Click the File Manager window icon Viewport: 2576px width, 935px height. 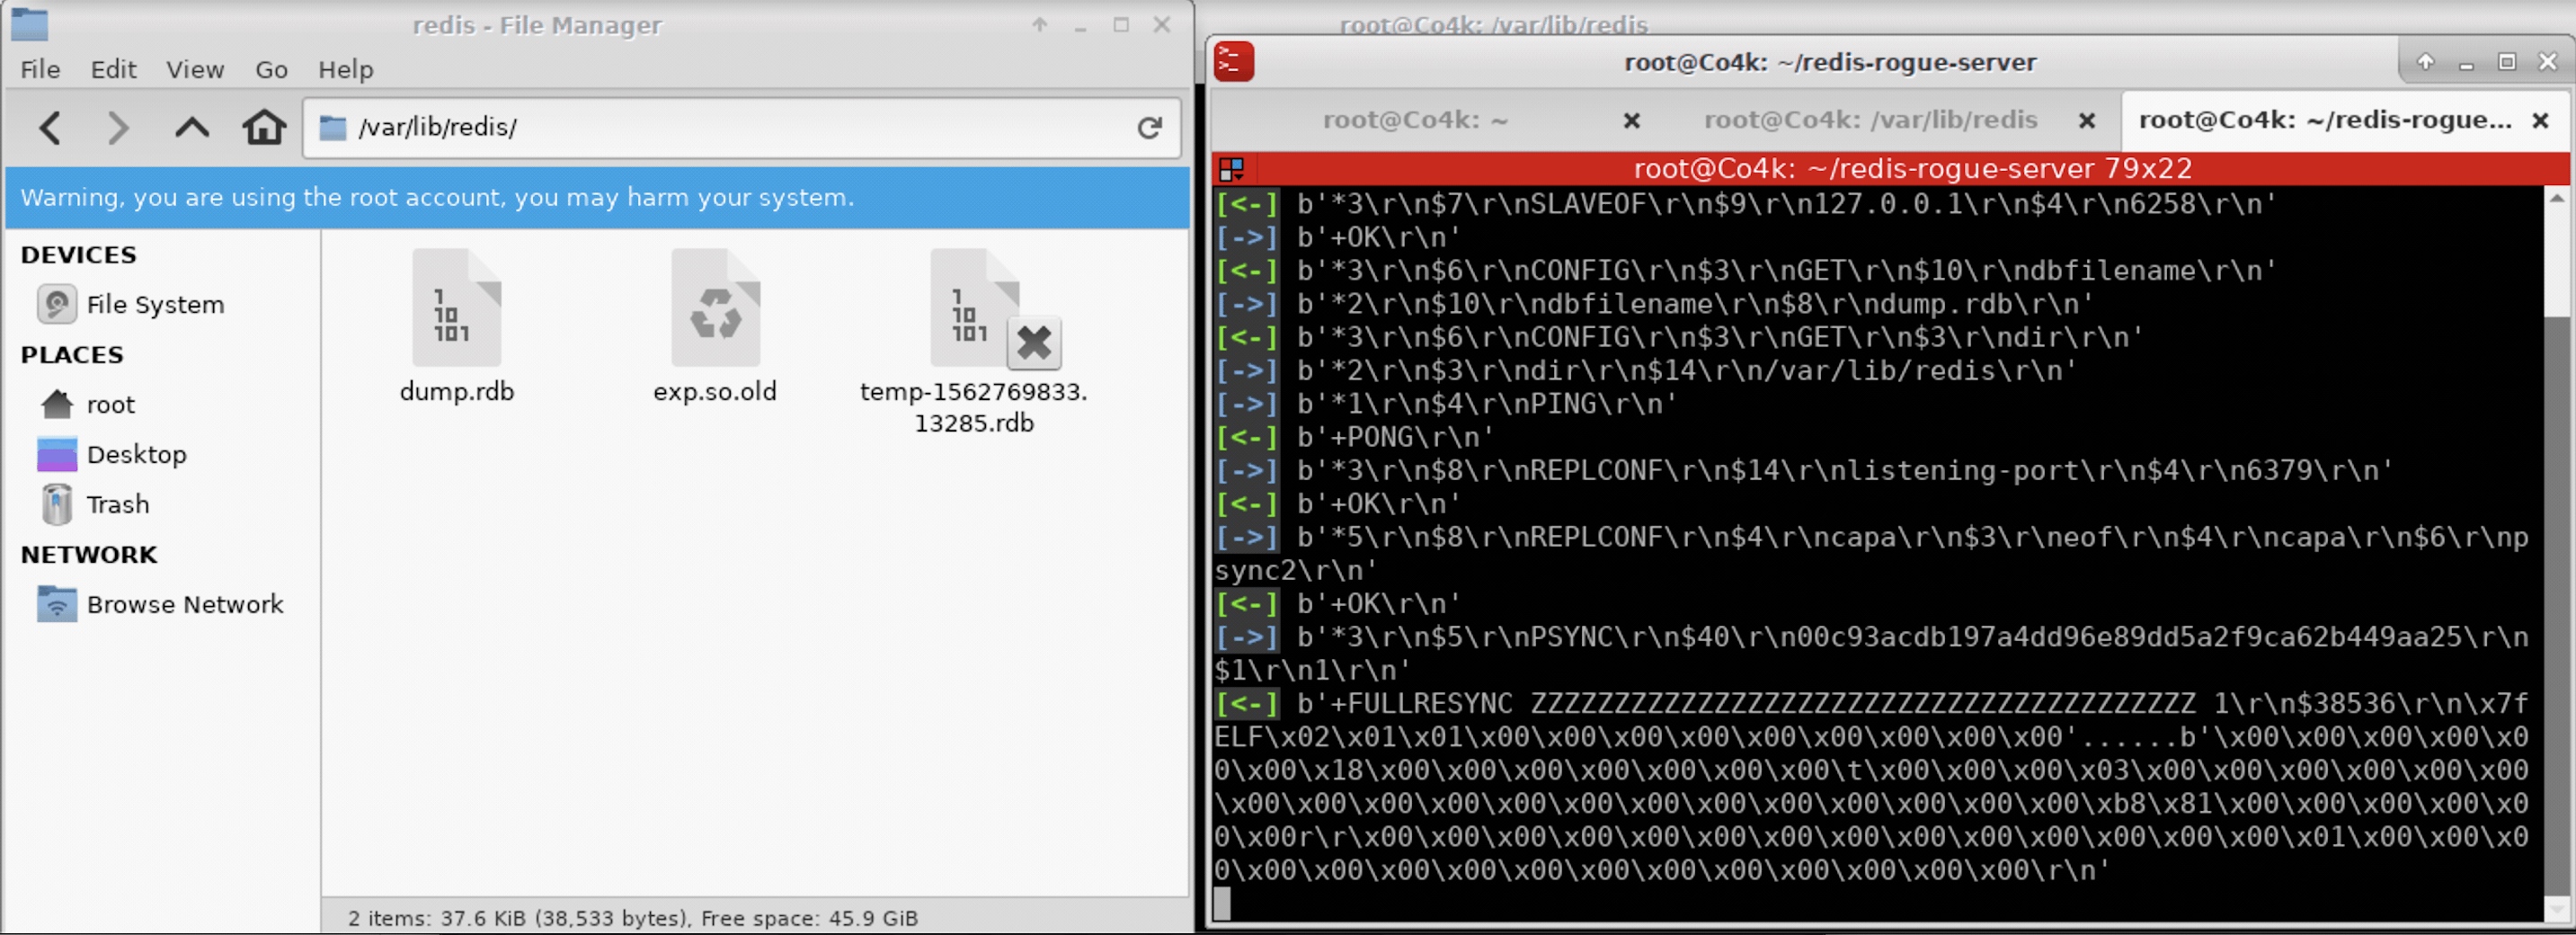pos(30,23)
